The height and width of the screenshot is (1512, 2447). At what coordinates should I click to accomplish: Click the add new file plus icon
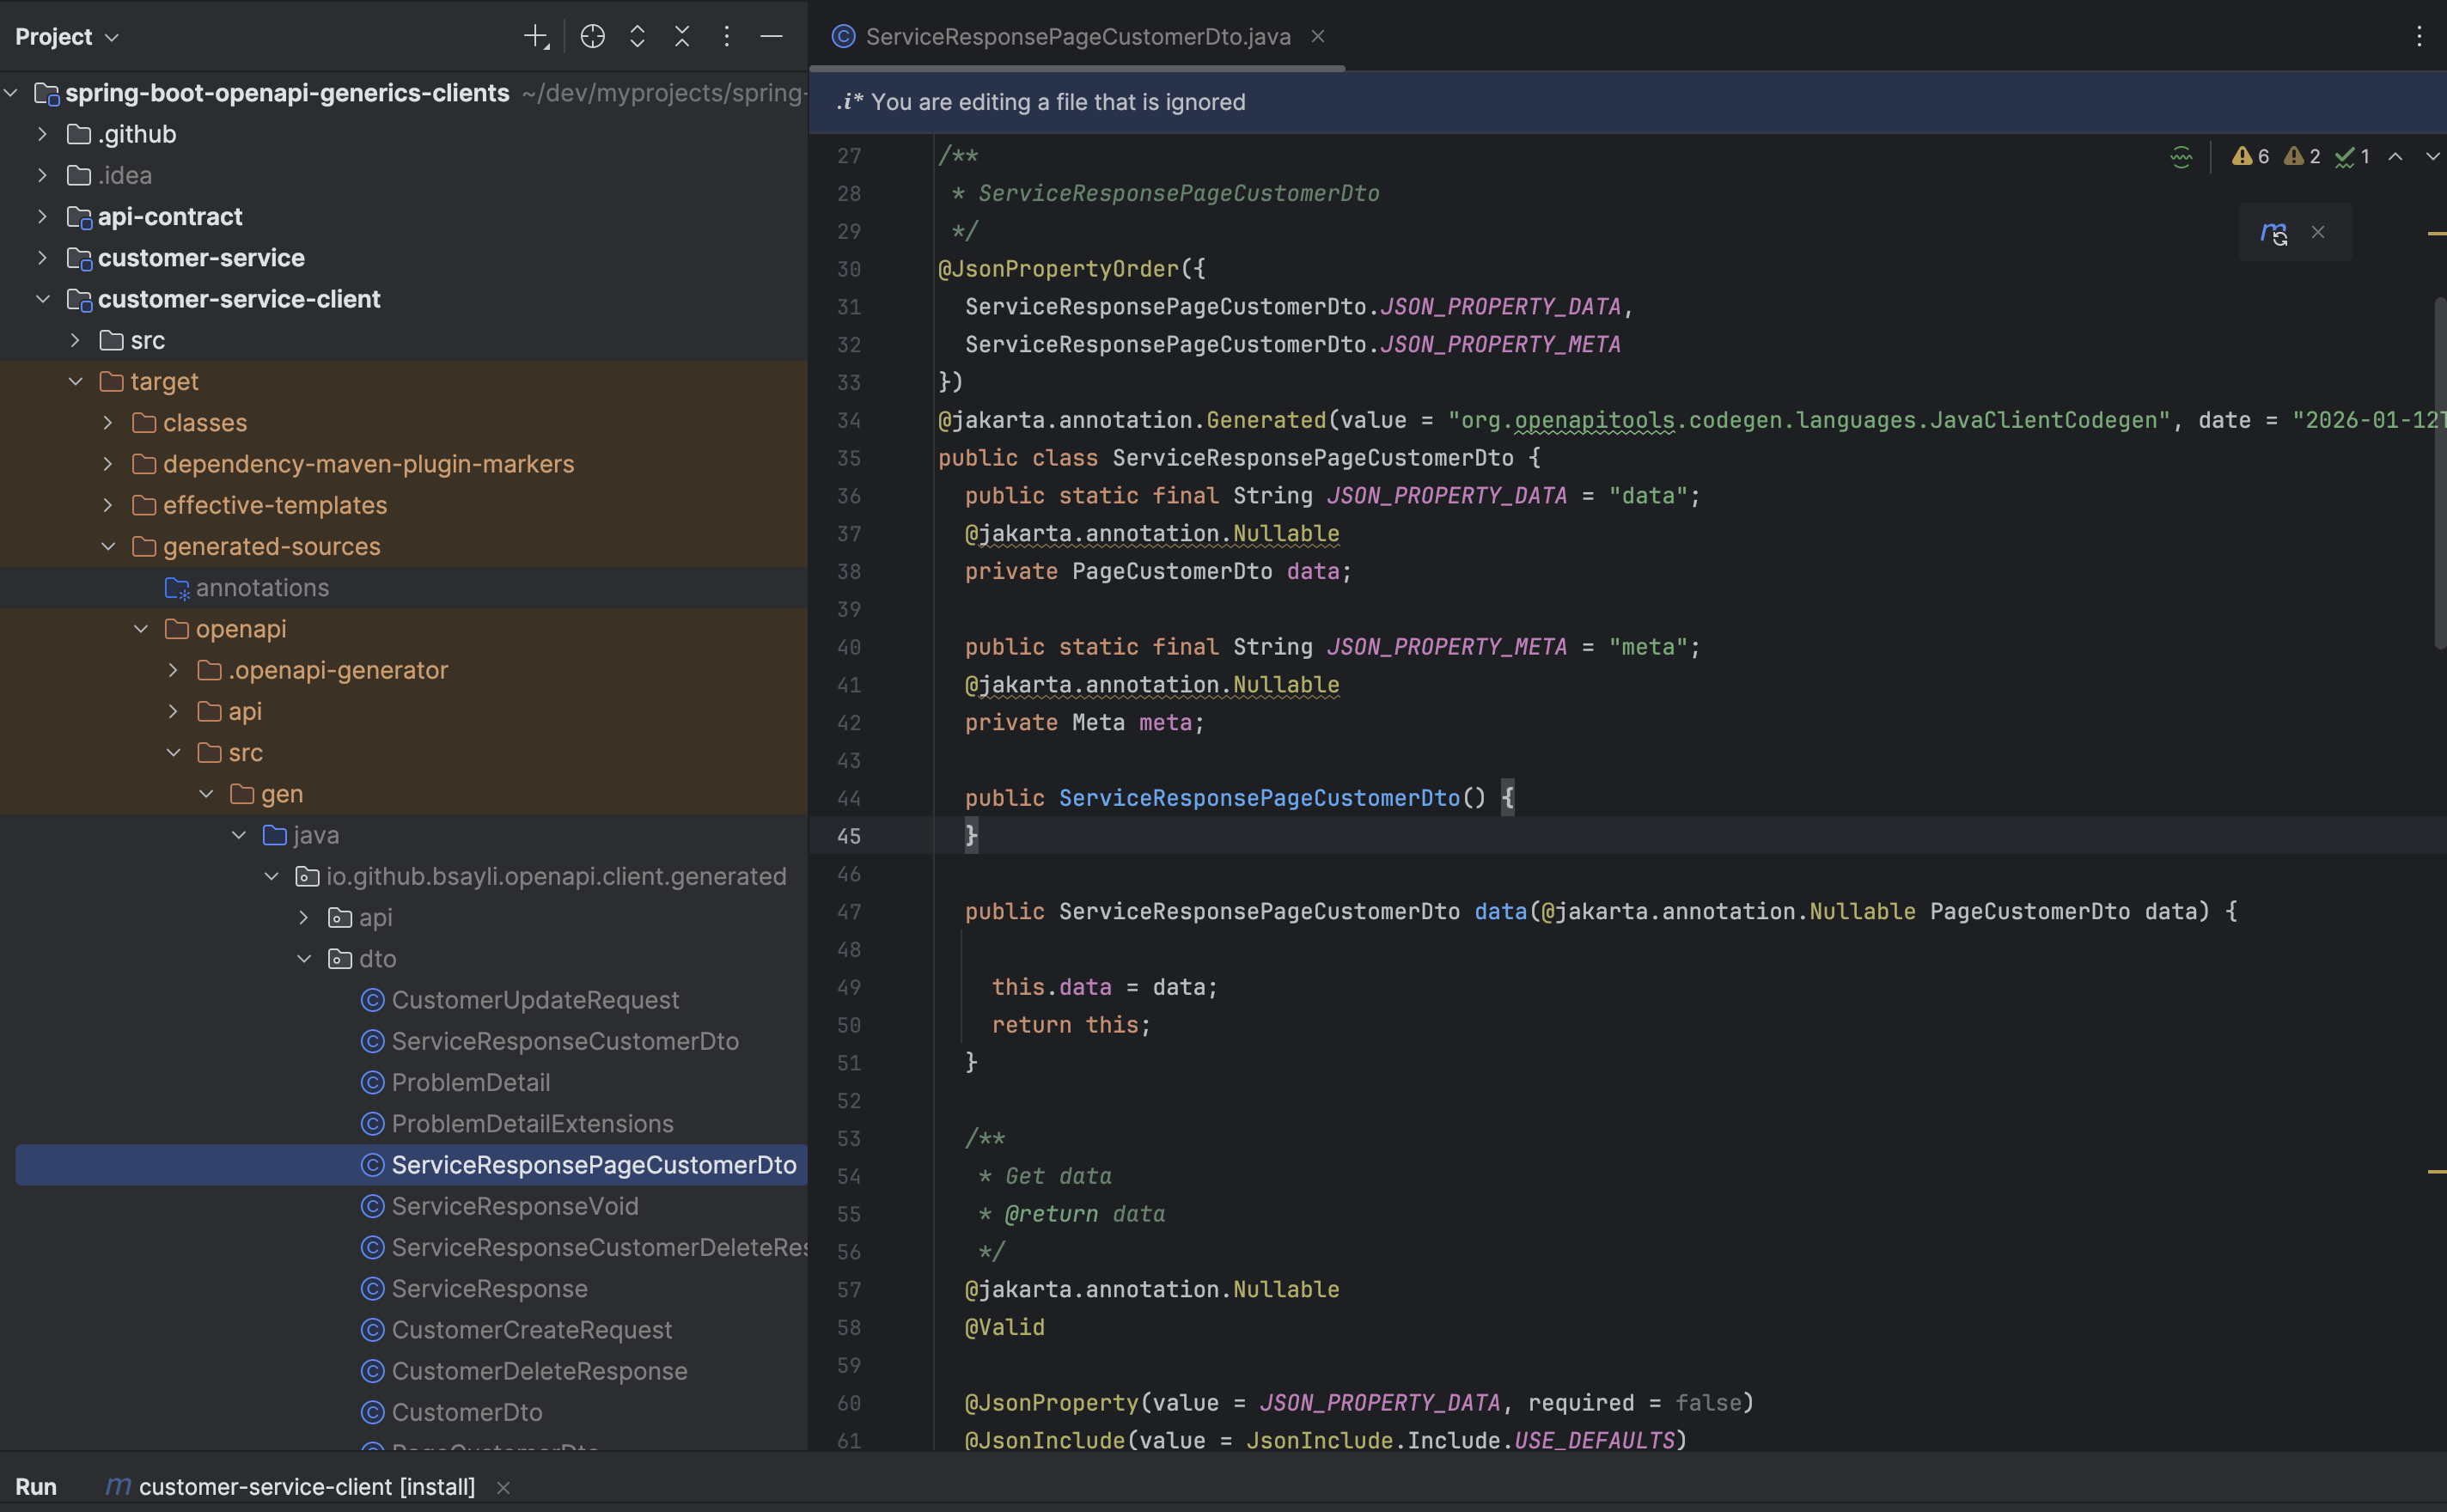tap(536, 37)
